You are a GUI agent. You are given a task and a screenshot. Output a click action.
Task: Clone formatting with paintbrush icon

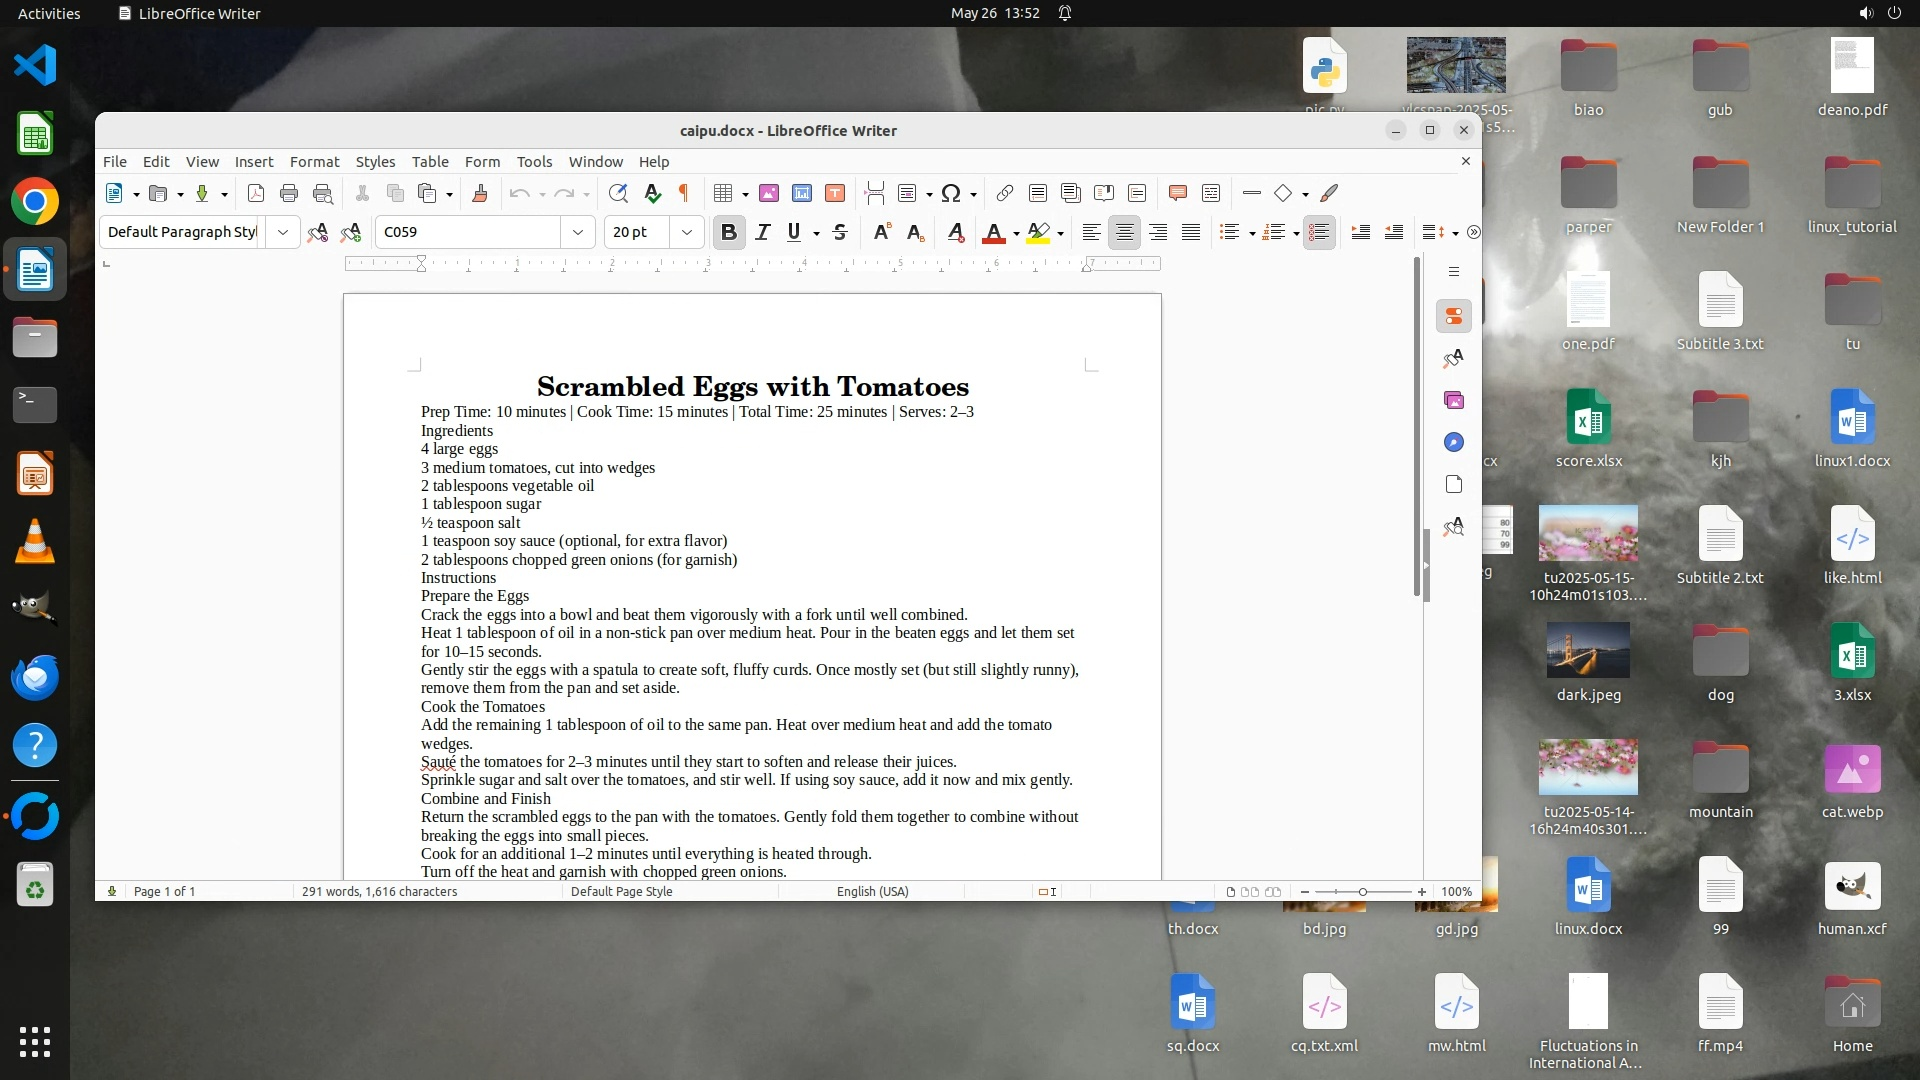[x=480, y=194]
